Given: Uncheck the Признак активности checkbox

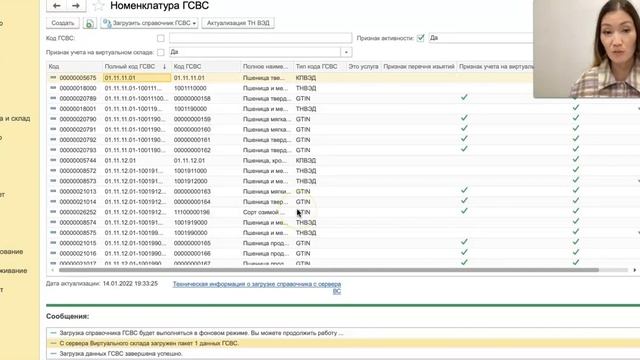Looking at the screenshot, I should click(x=421, y=38).
